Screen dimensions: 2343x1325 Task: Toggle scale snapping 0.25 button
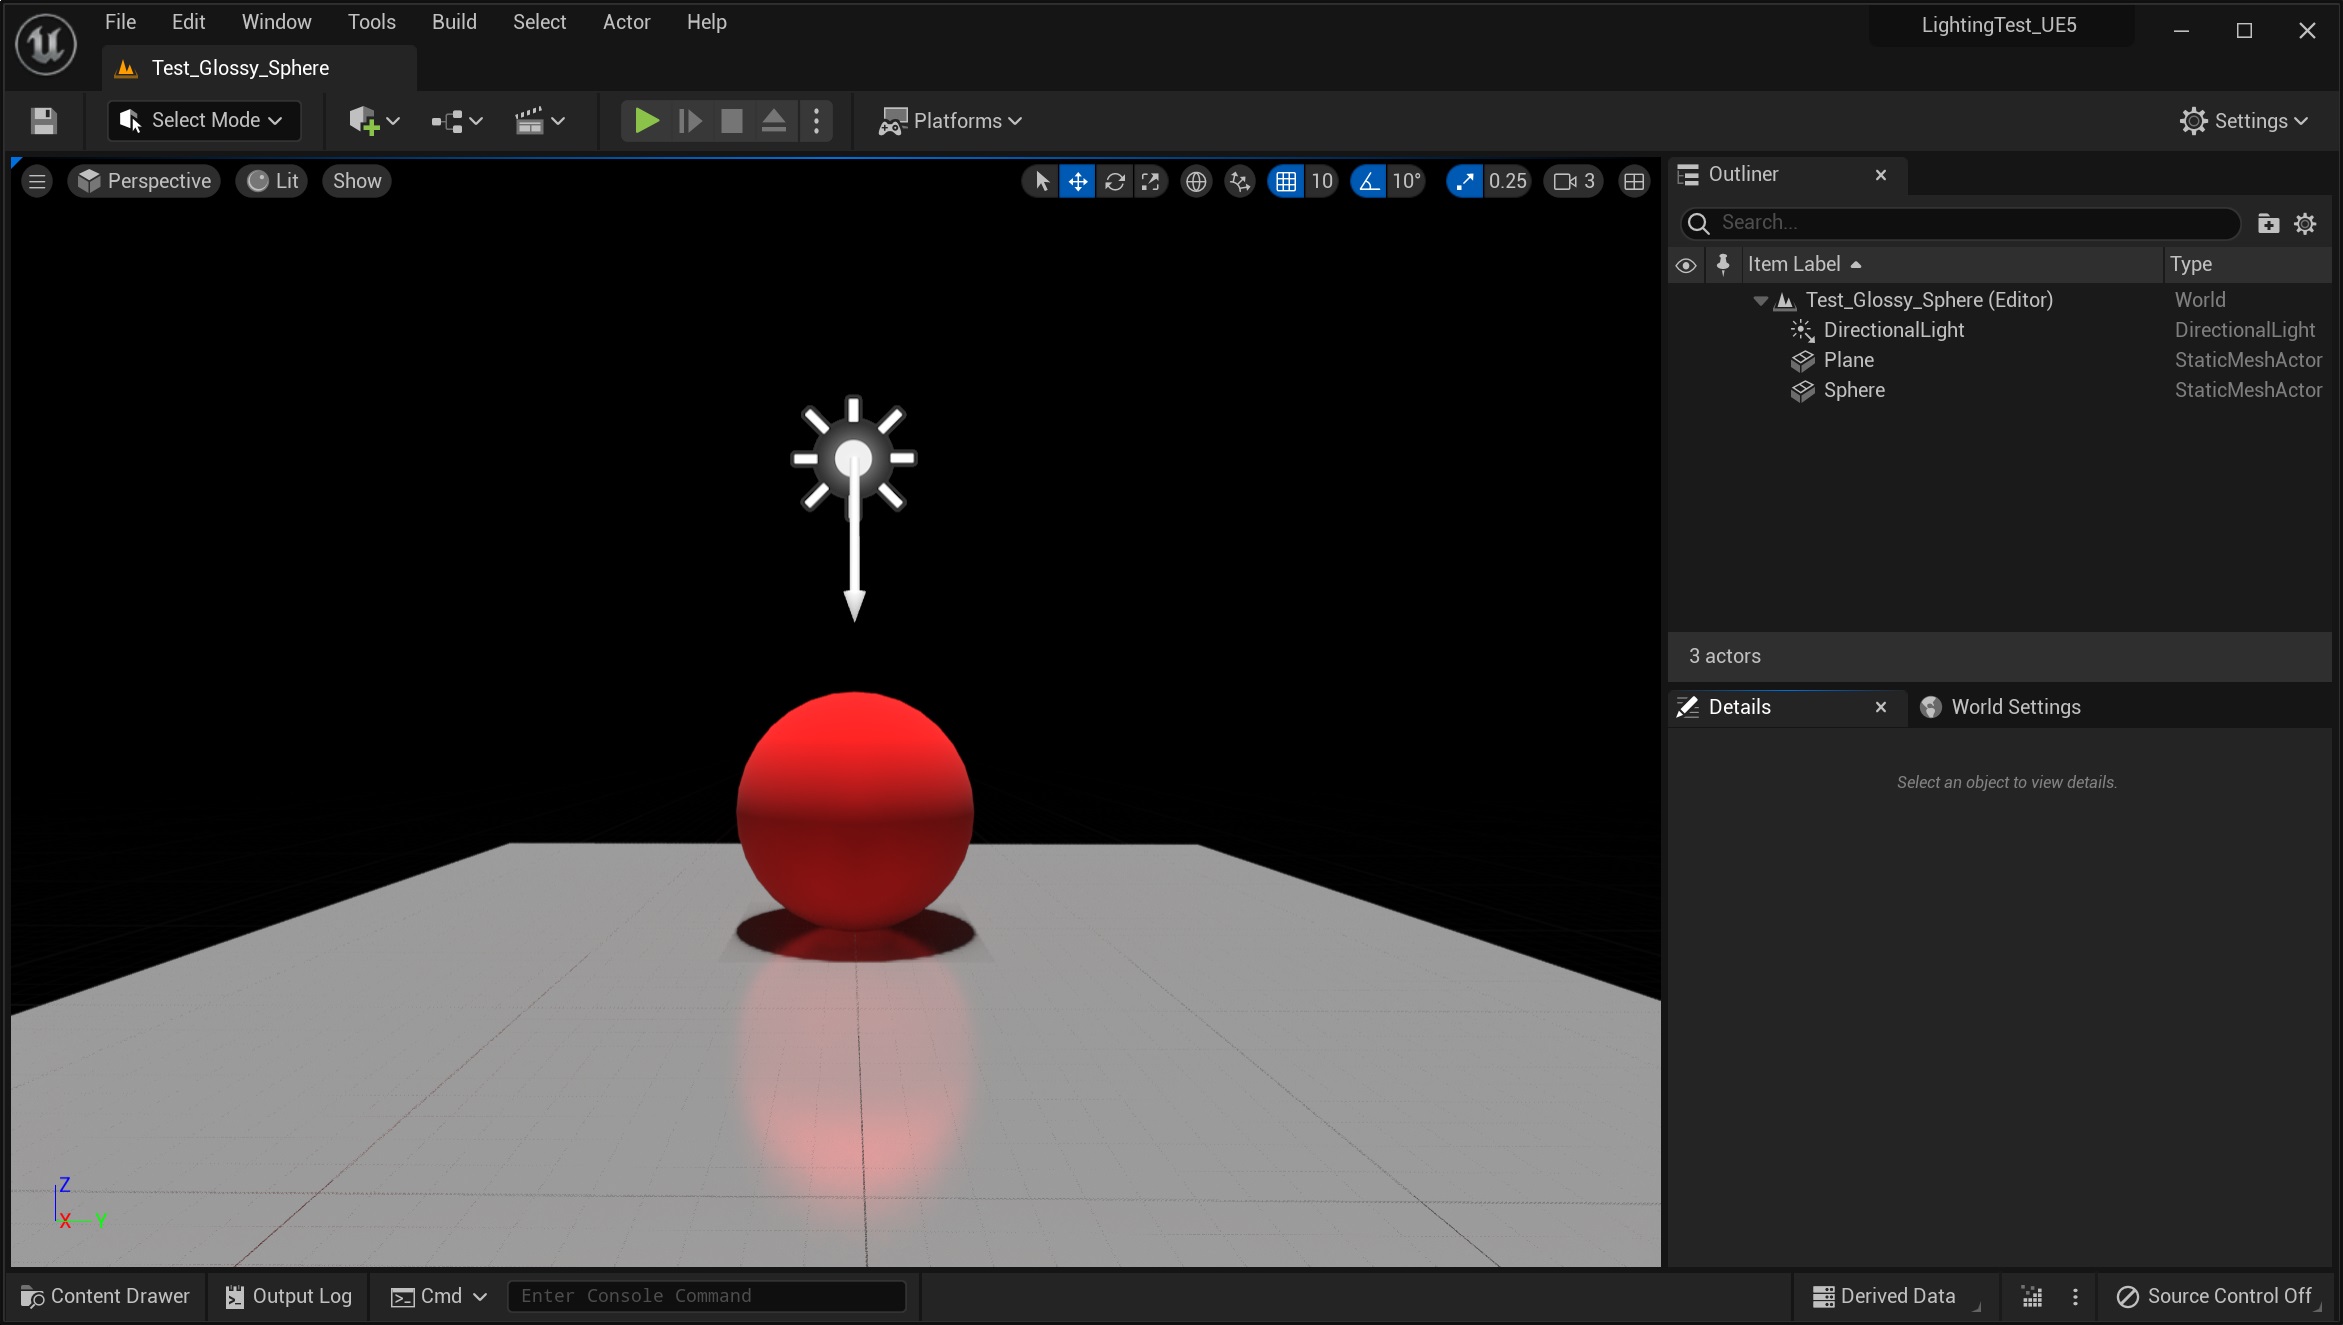pos(1464,181)
